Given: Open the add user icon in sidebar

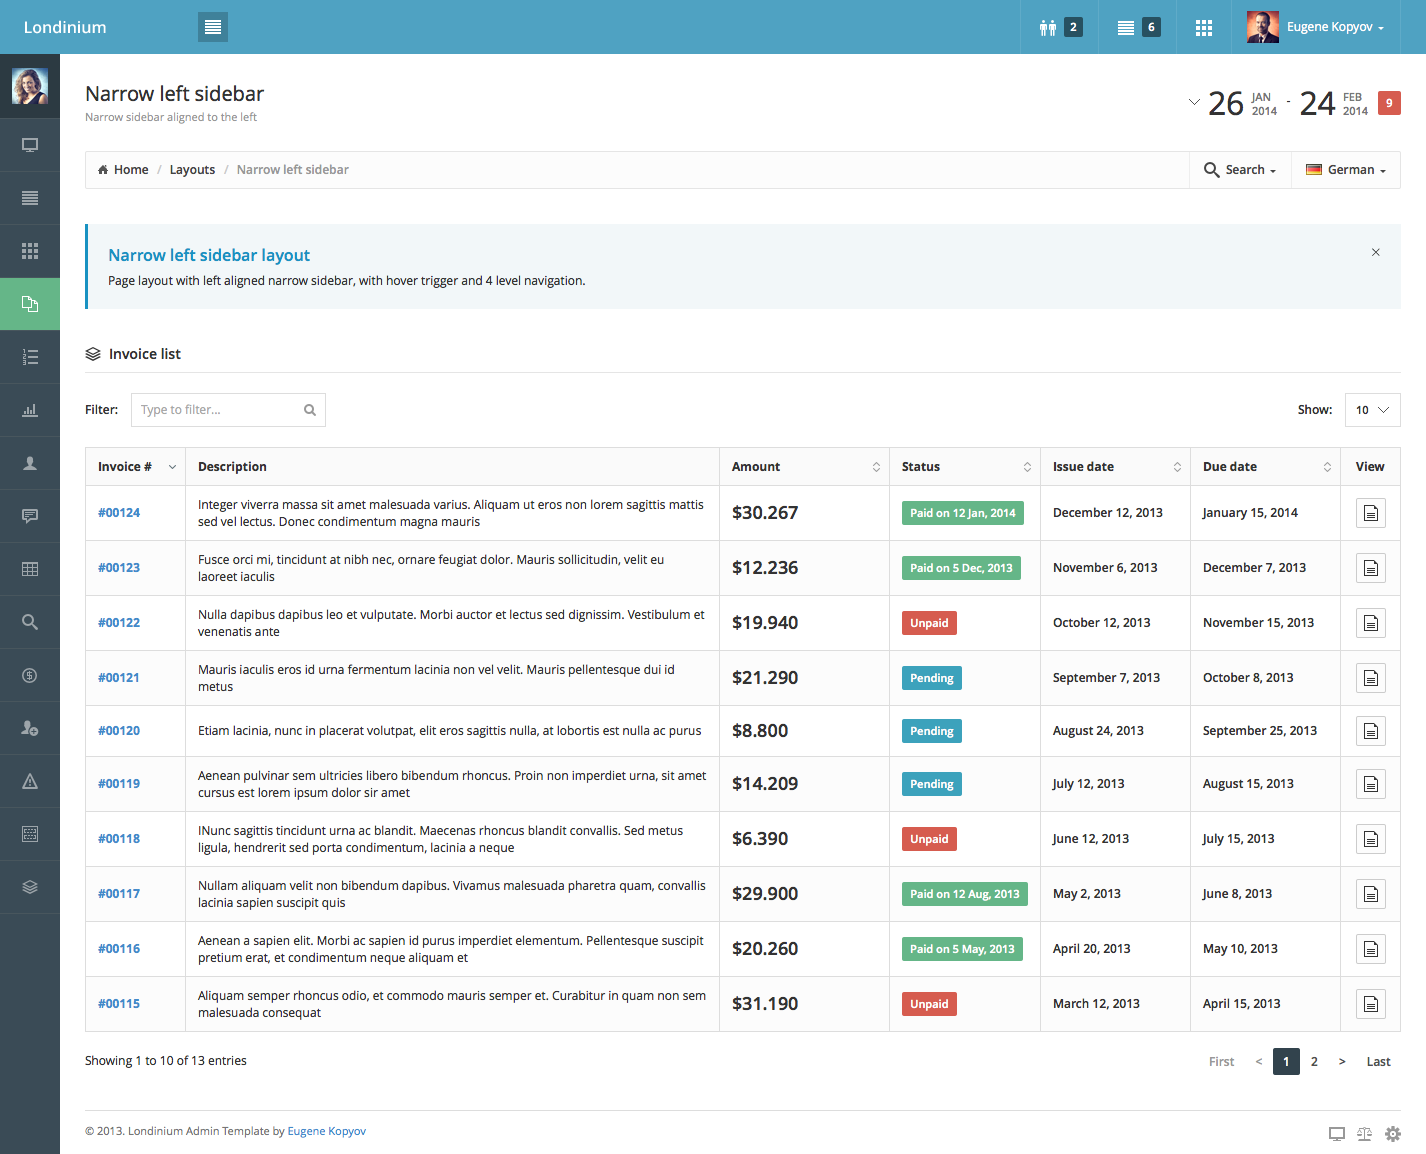Looking at the screenshot, I should 30,728.
